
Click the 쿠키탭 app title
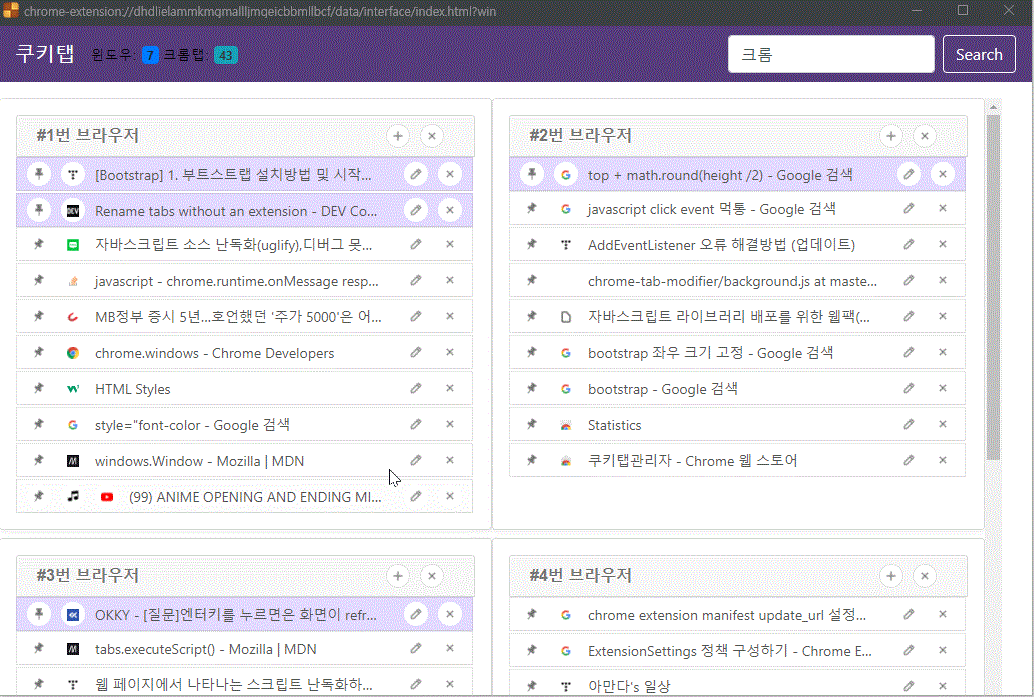(x=45, y=54)
